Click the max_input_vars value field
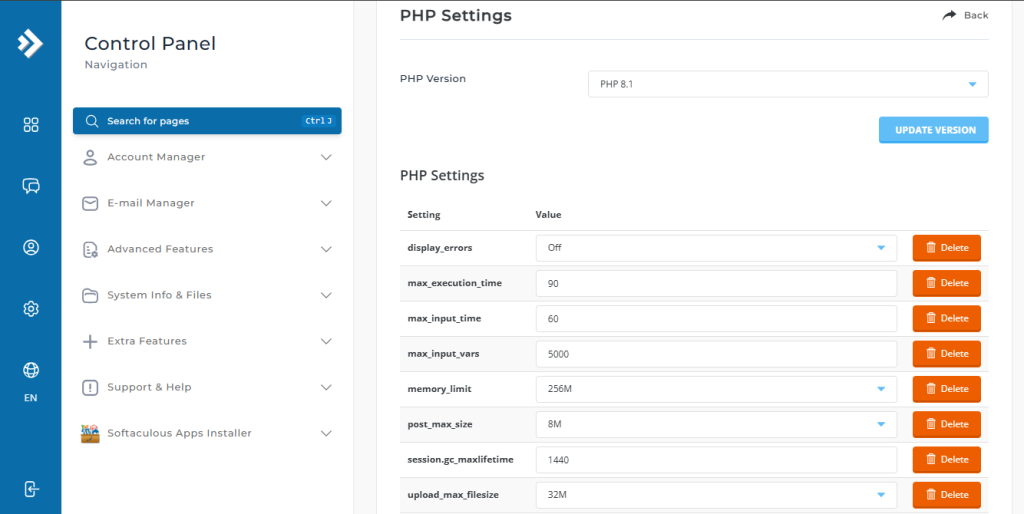The height and width of the screenshot is (514, 1024). (x=716, y=354)
